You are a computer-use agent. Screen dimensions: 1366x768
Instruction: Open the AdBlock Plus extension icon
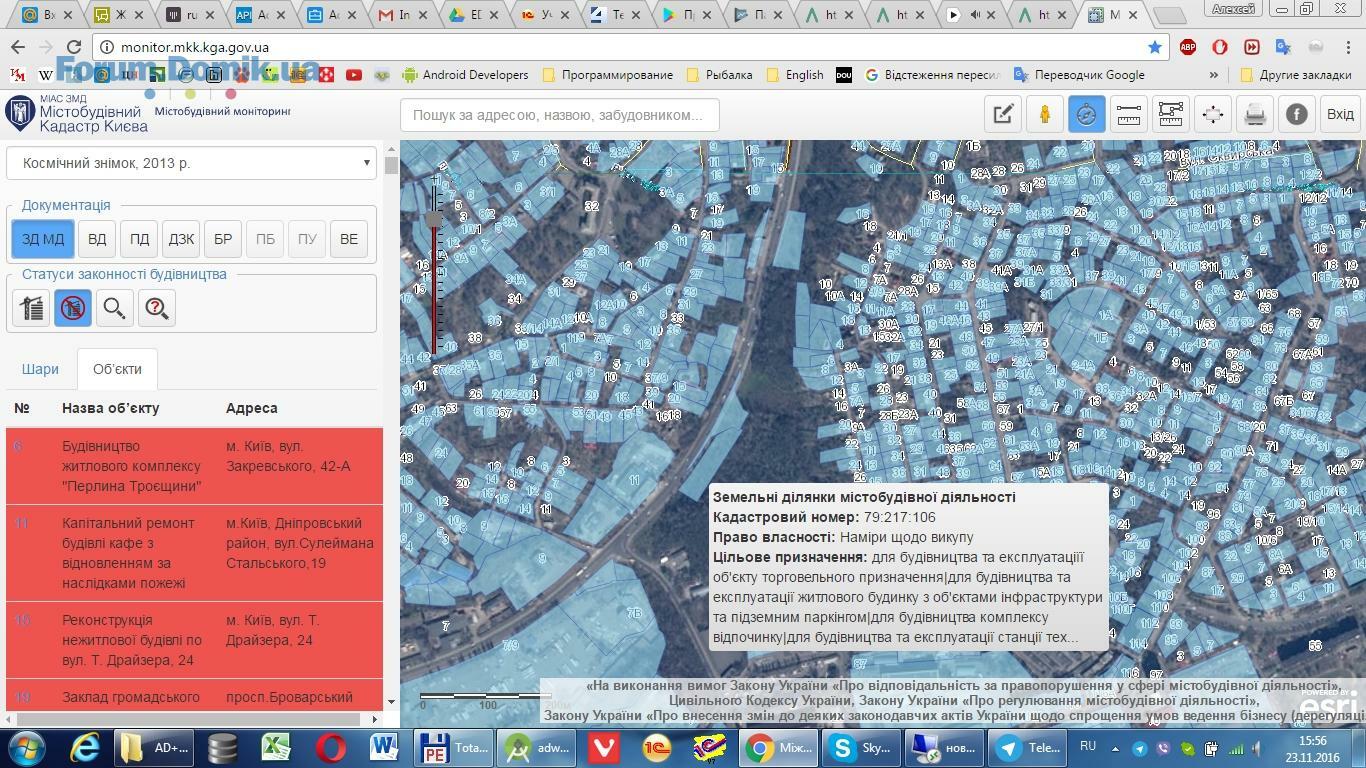(1188, 47)
